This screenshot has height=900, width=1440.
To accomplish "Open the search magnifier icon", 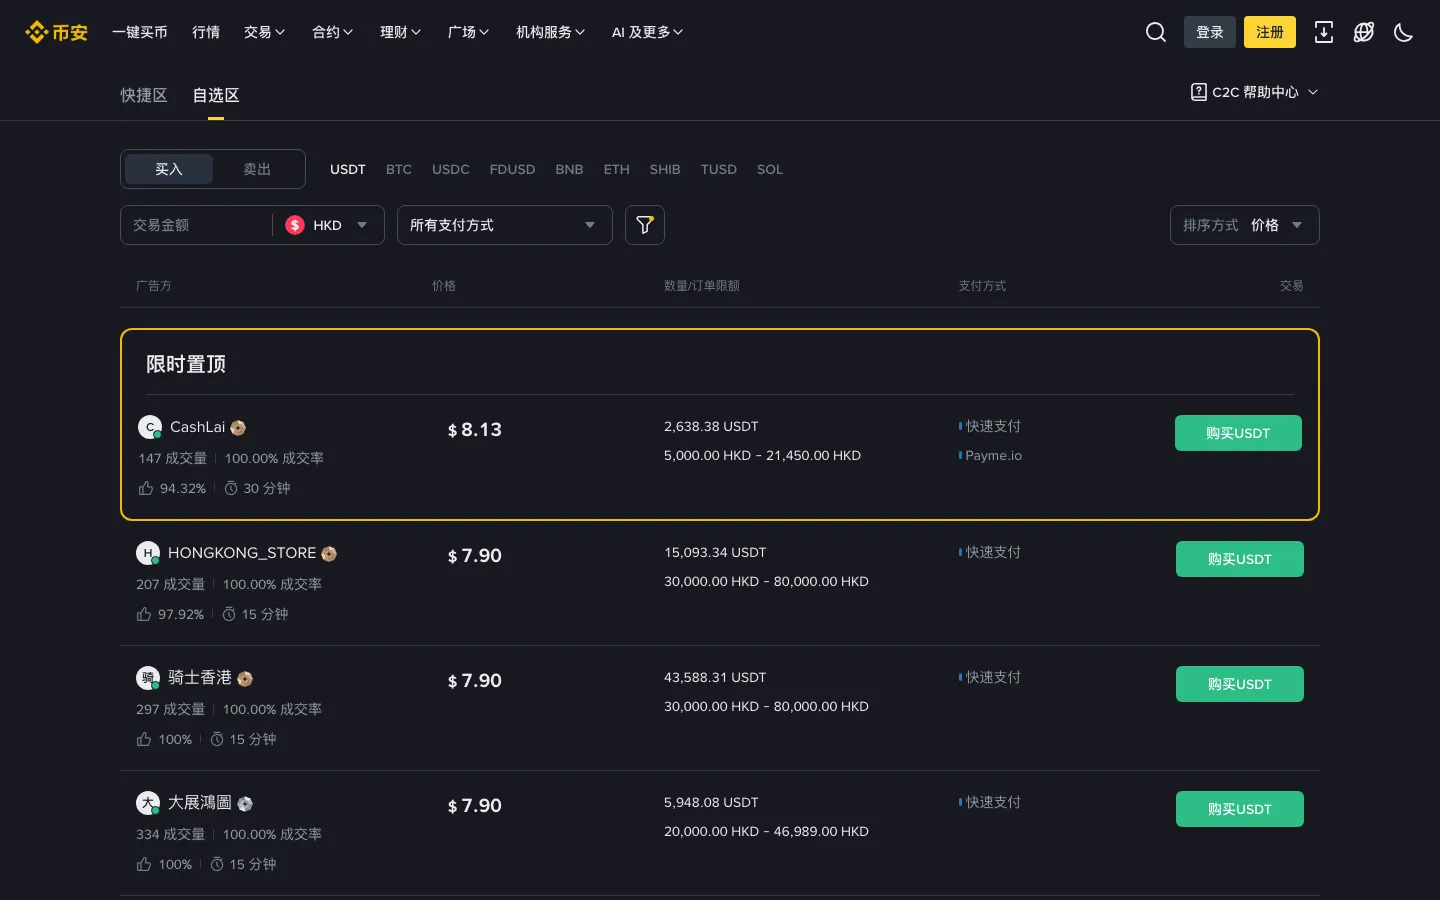I will pyautogui.click(x=1156, y=32).
